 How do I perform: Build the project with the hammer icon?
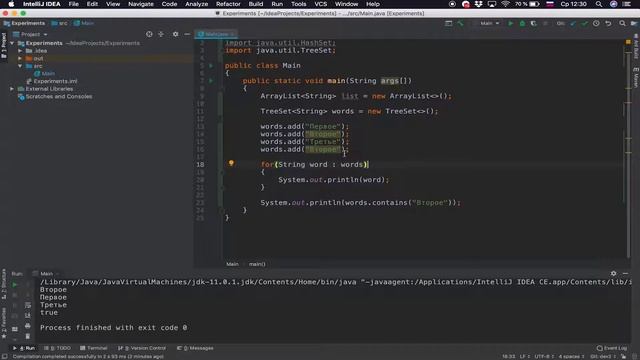(460, 24)
